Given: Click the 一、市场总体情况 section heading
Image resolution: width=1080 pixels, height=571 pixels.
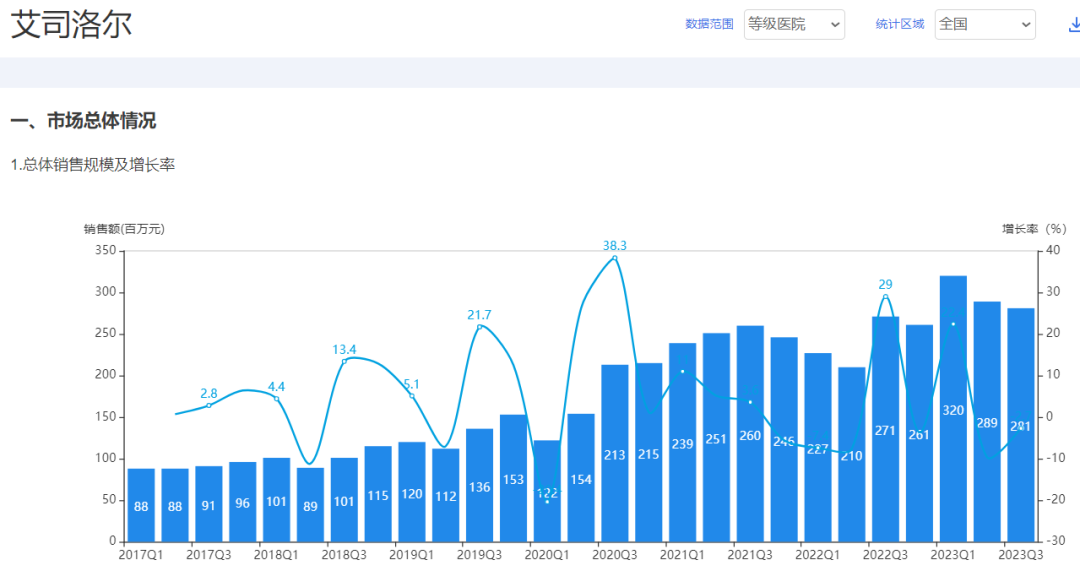Looking at the screenshot, I should tap(83, 121).
